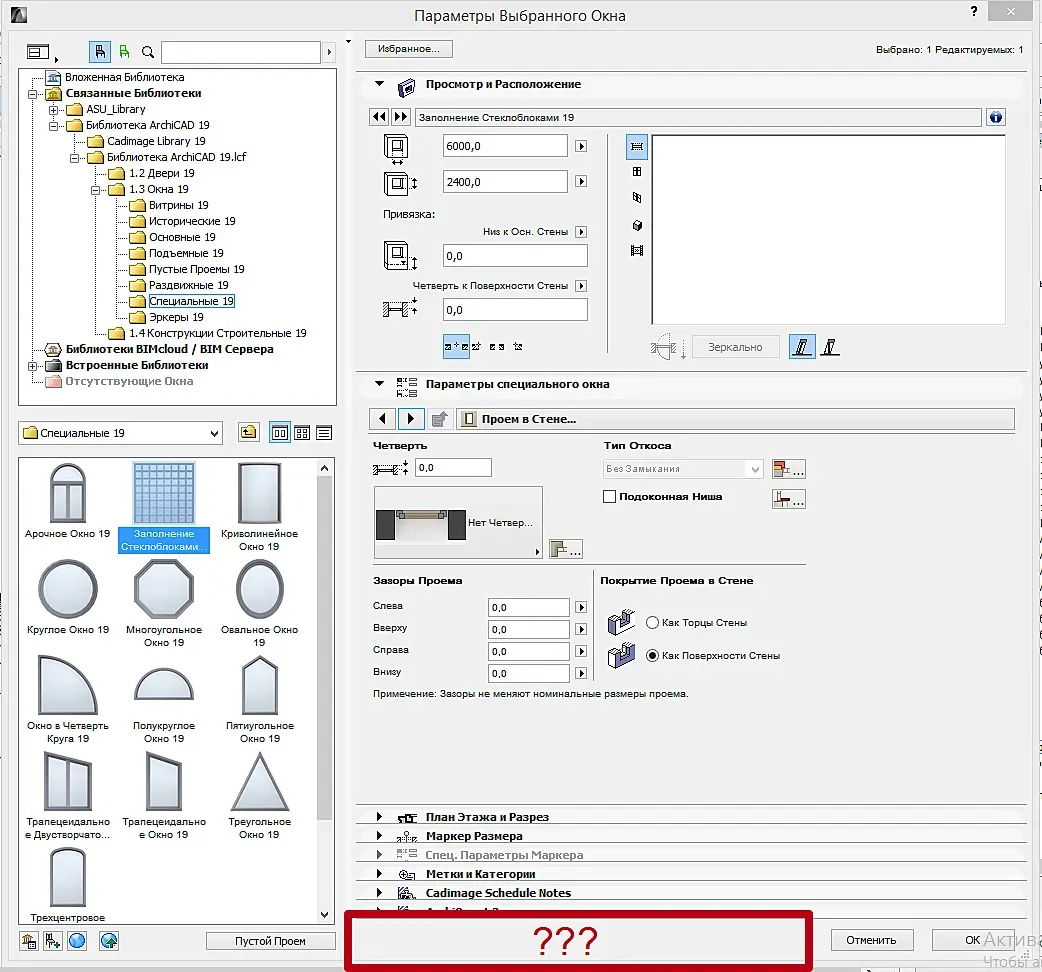Collapse Параметры специального окна section
The width and height of the screenshot is (1042, 972).
379,383
